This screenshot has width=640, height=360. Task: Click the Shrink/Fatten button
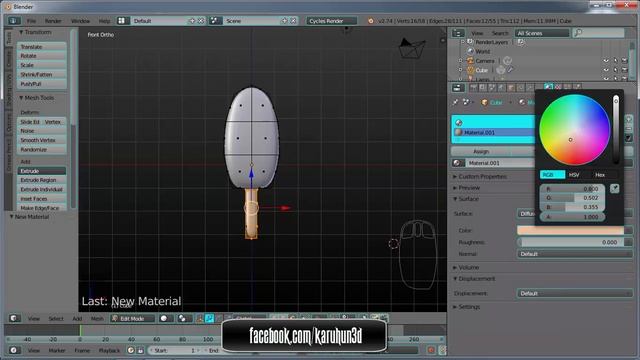42,74
